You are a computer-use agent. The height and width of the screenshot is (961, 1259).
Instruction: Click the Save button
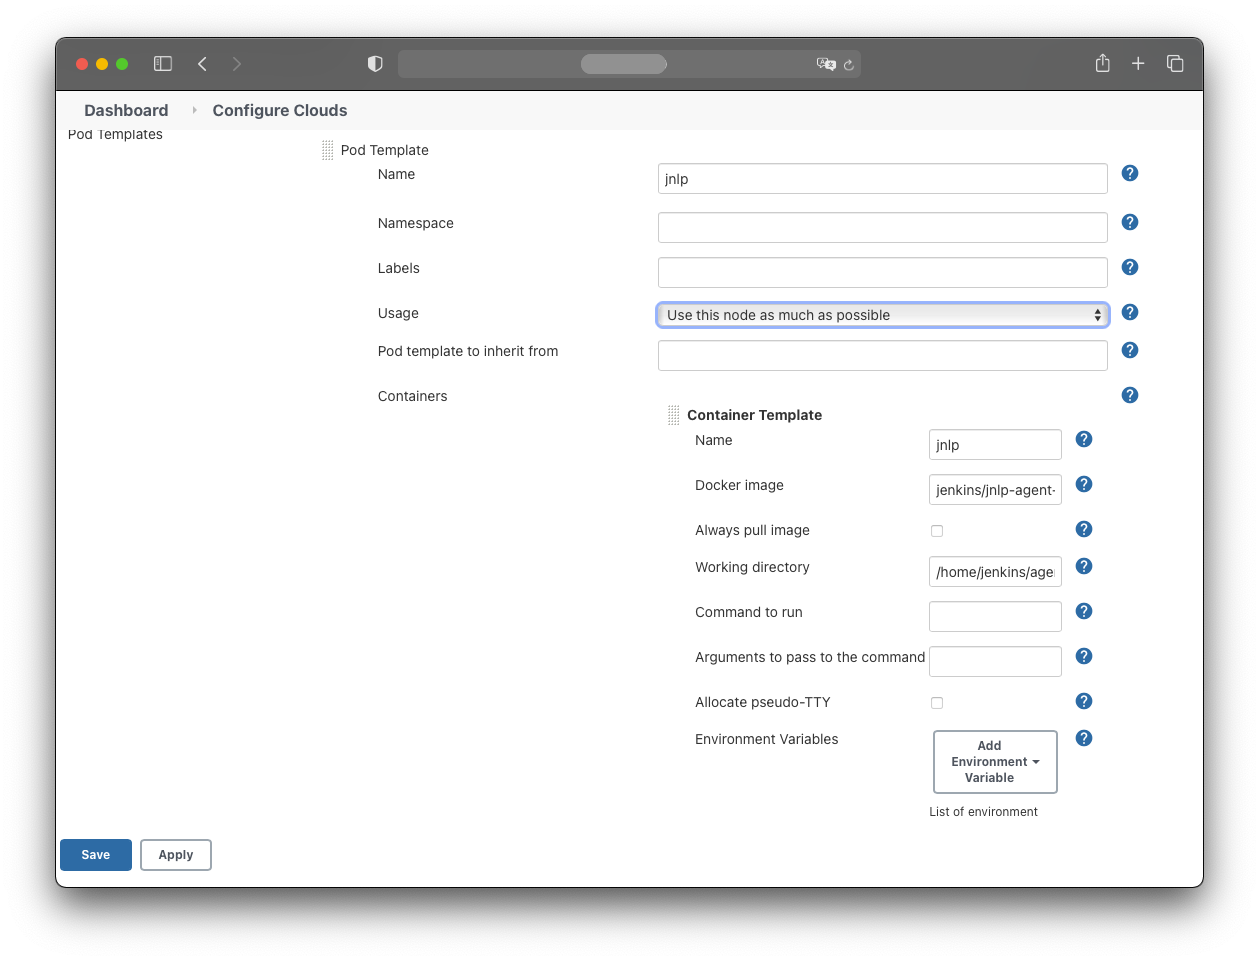click(x=96, y=855)
